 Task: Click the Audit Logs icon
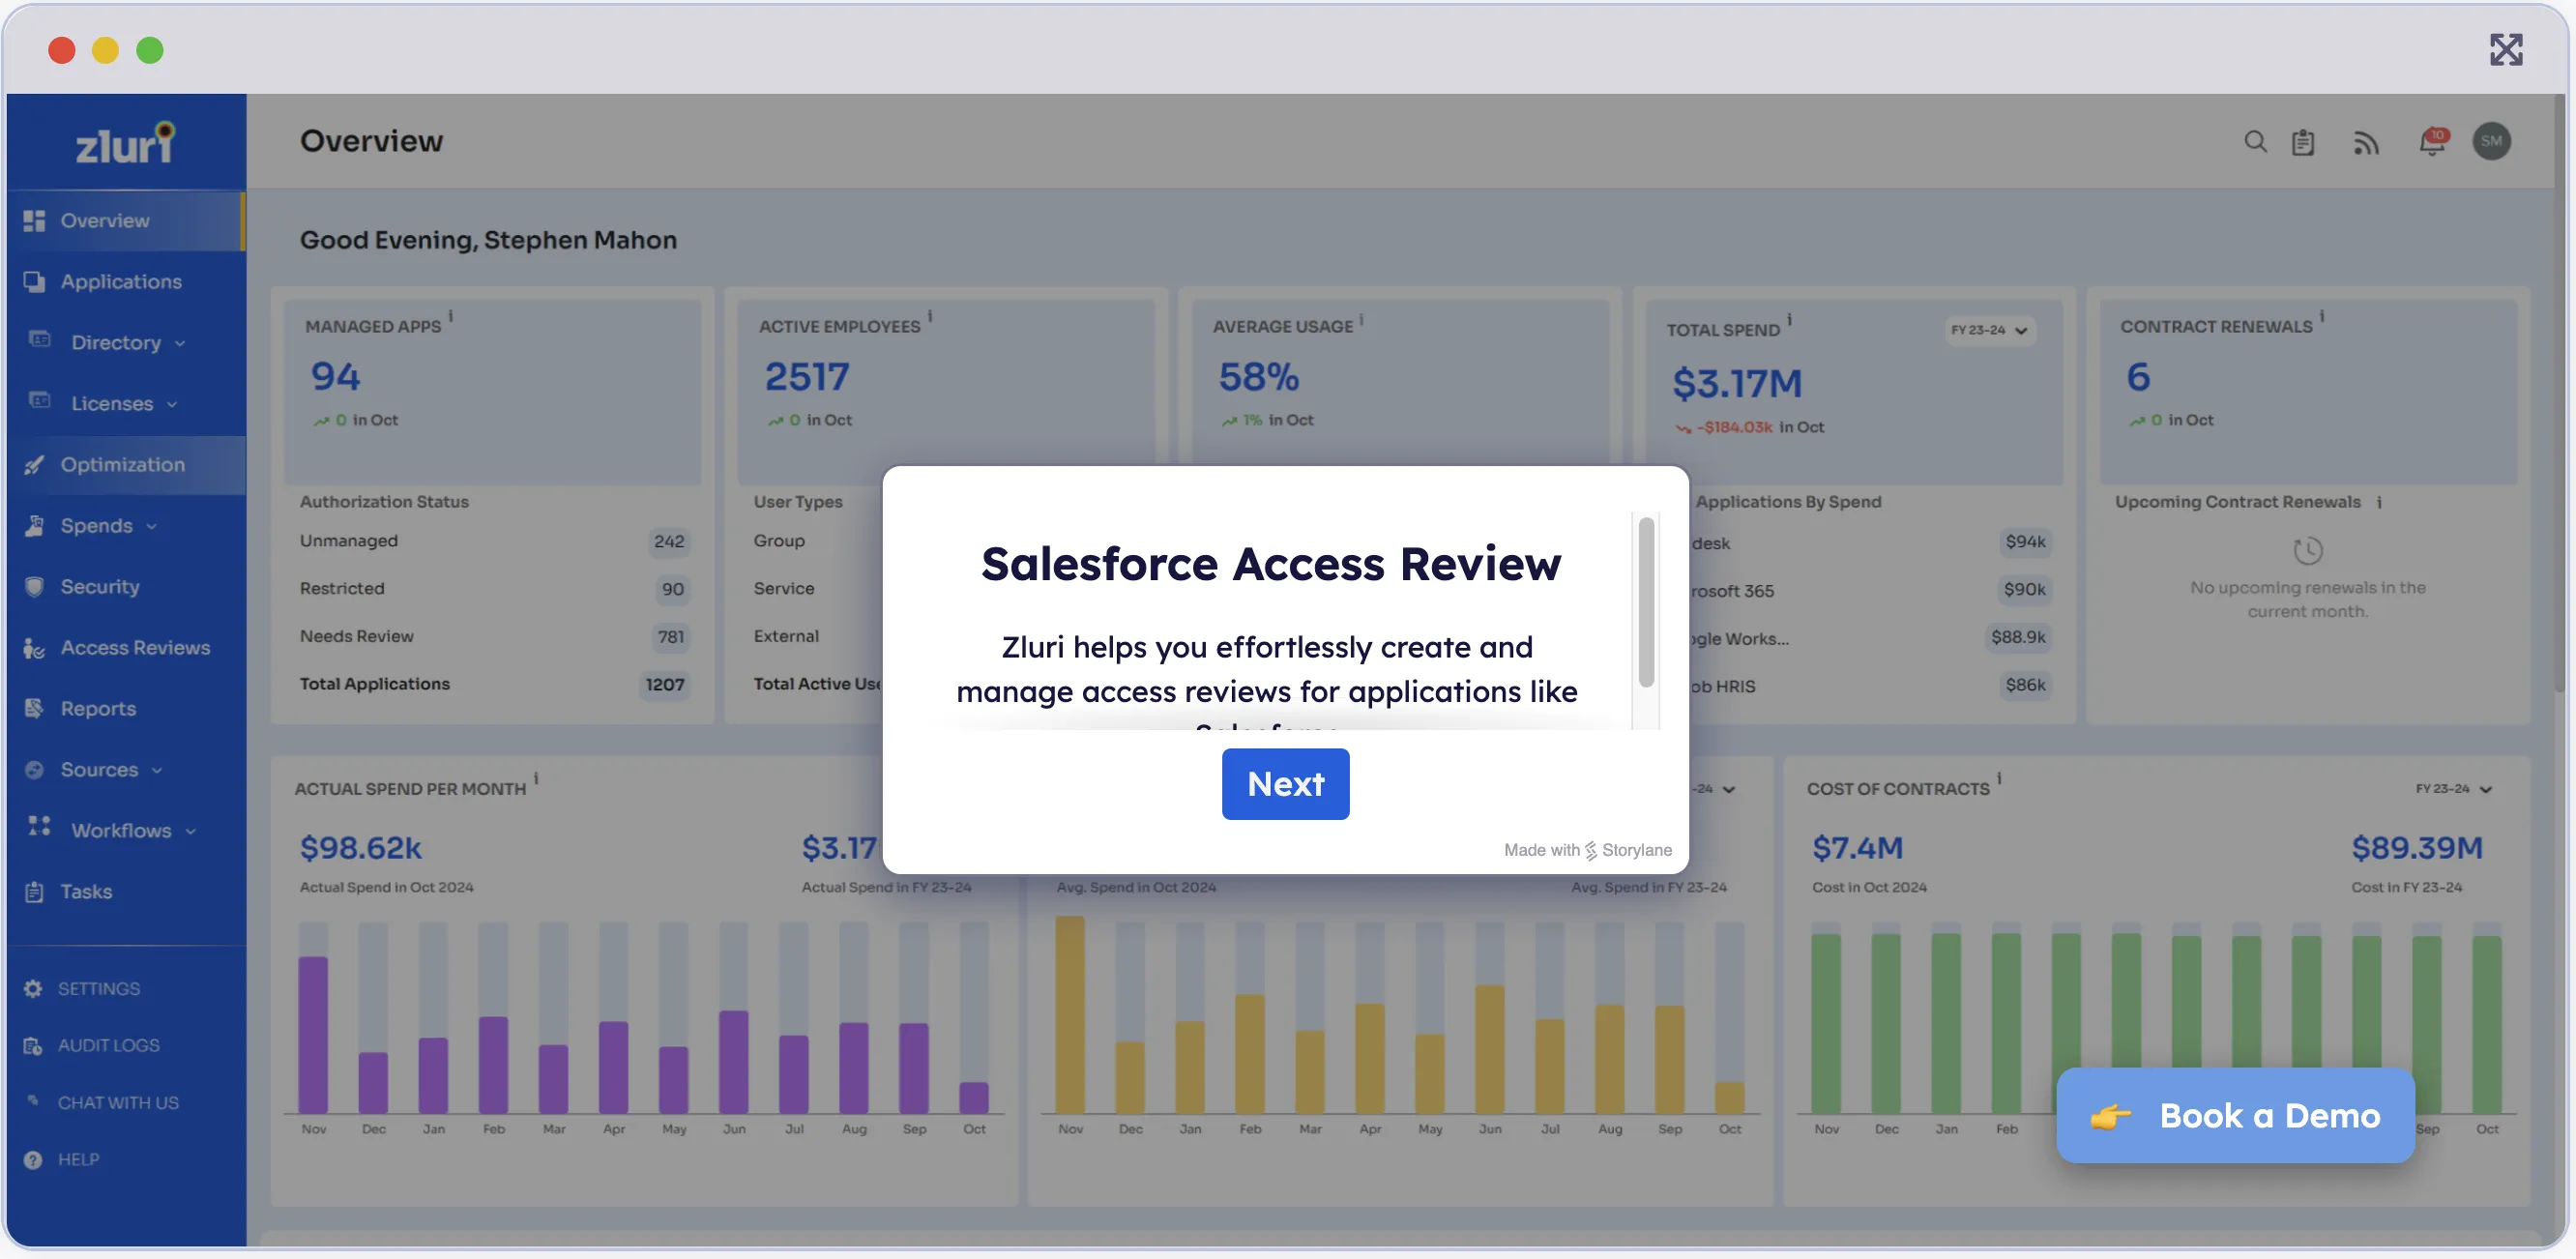point(33,1045)
